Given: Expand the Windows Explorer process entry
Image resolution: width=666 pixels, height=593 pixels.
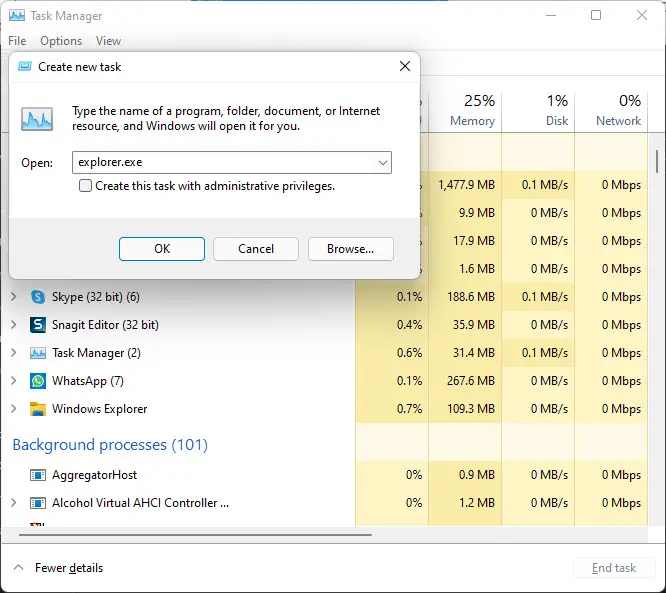Looking at the screenshot, I should click(x=14, y=409).
